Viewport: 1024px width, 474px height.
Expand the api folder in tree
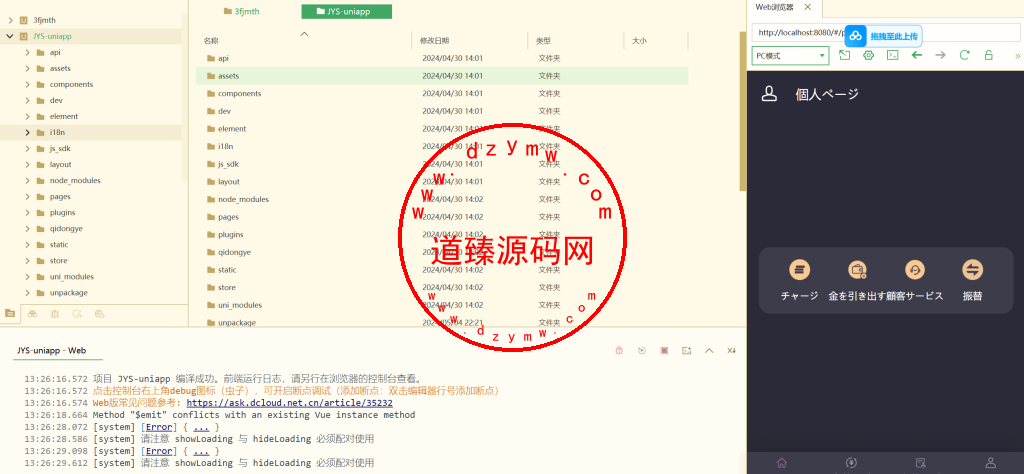(27, 52)
